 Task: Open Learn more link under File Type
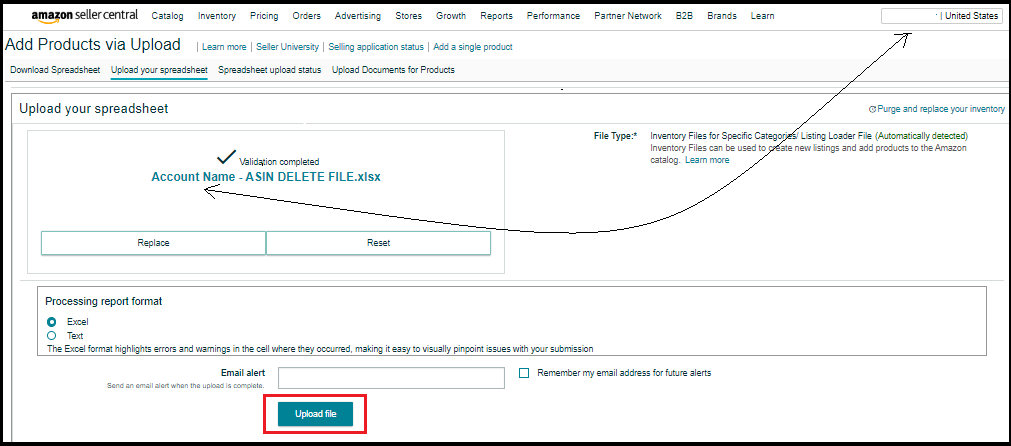point(707,160)
